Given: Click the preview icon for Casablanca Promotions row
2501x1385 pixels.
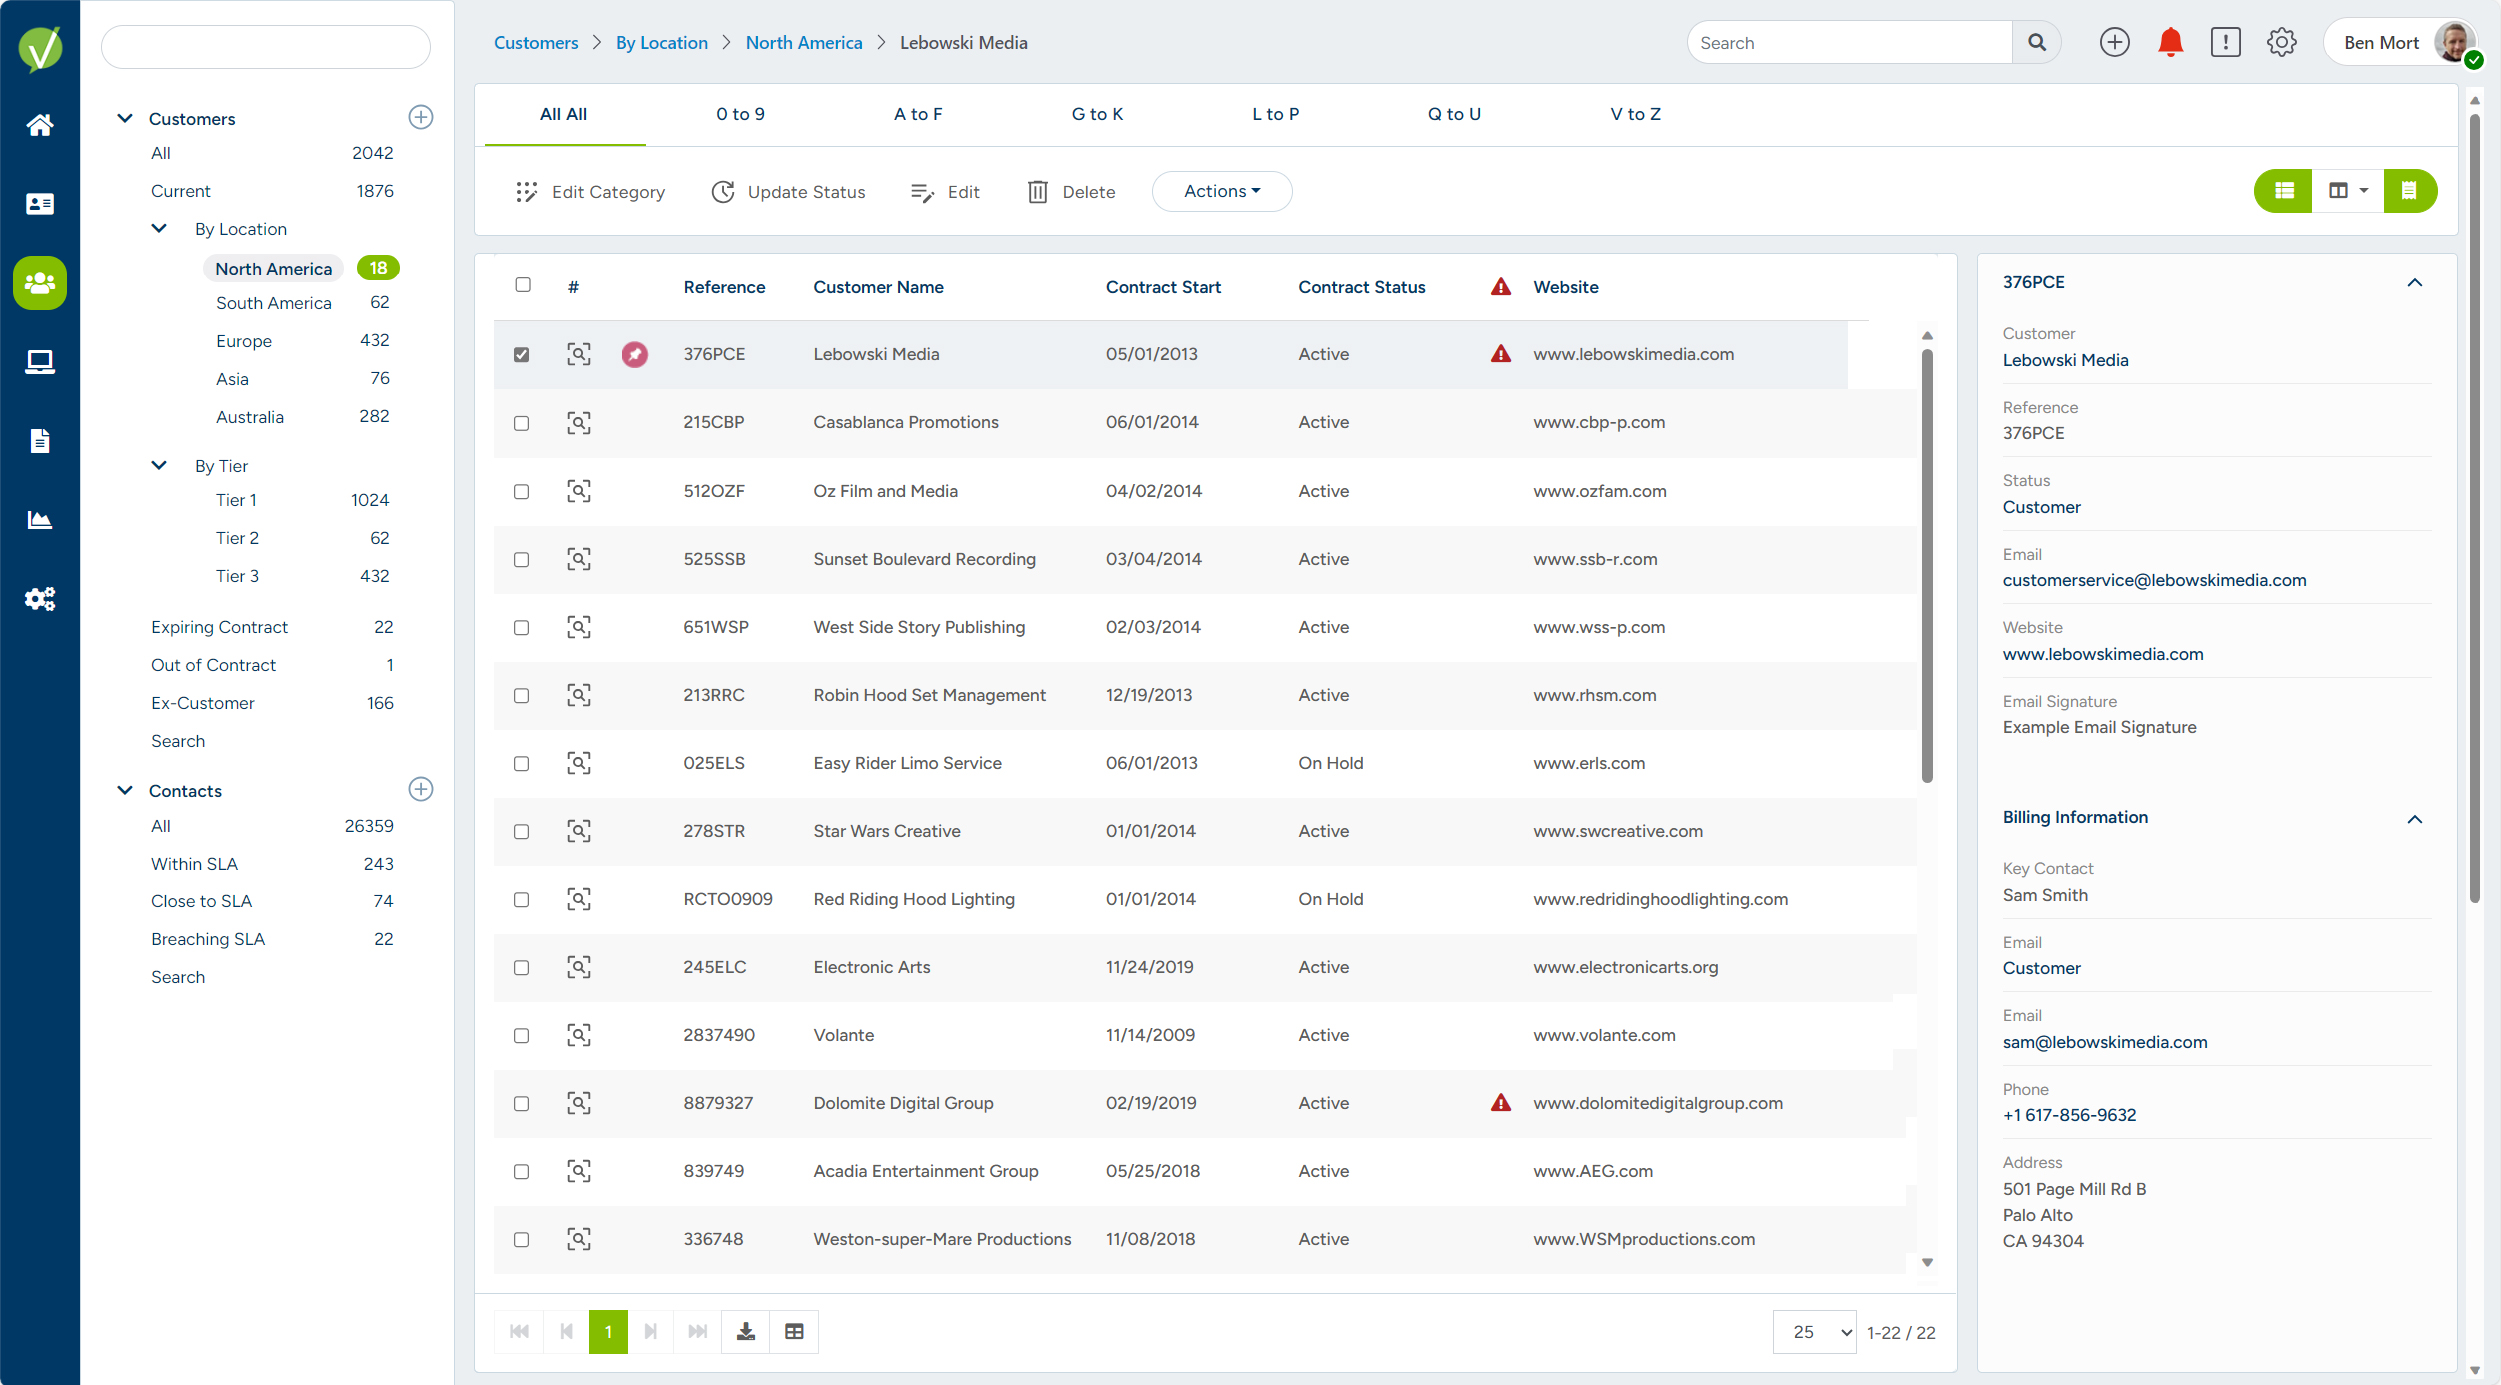Looking at the screenshot, I should [579, 423].
